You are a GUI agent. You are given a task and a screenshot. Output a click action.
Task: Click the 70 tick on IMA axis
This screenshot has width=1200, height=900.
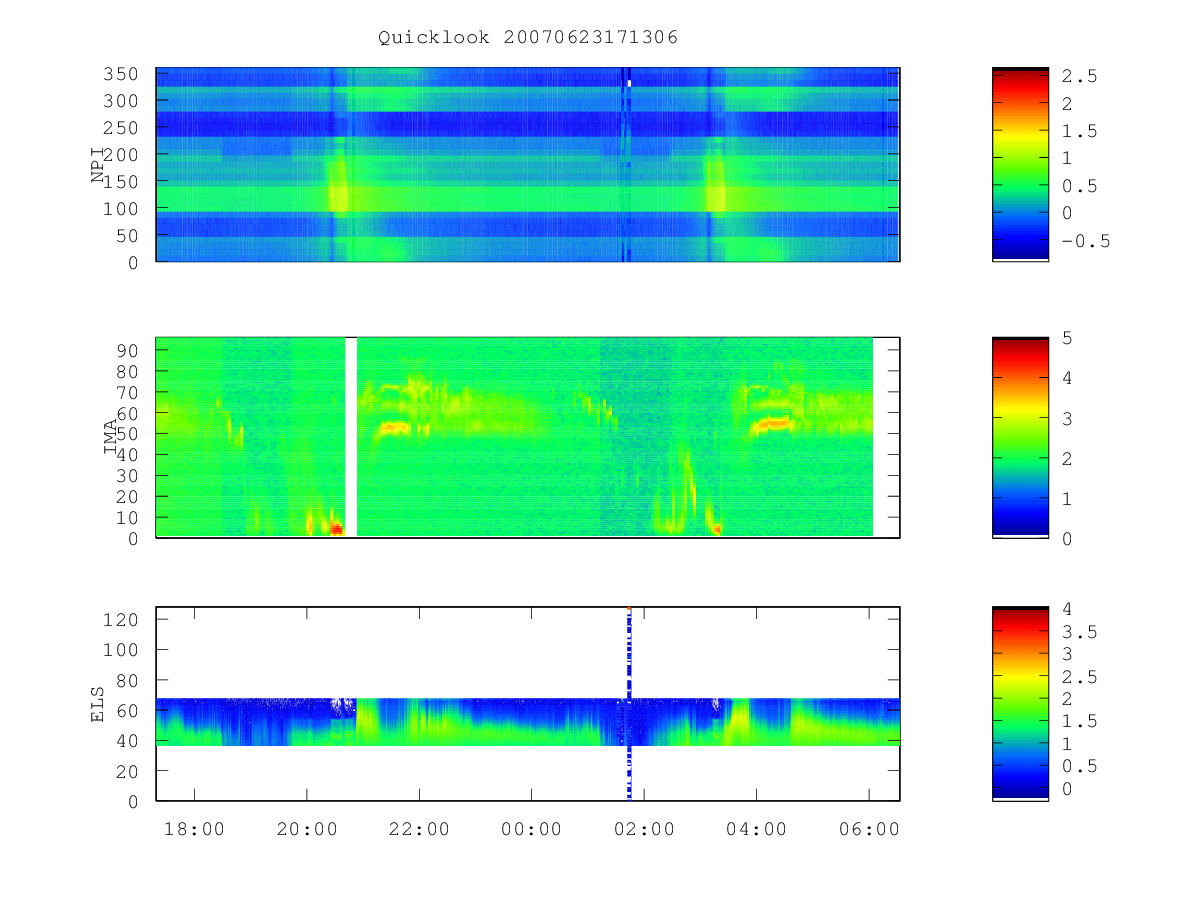click(128, 392)
